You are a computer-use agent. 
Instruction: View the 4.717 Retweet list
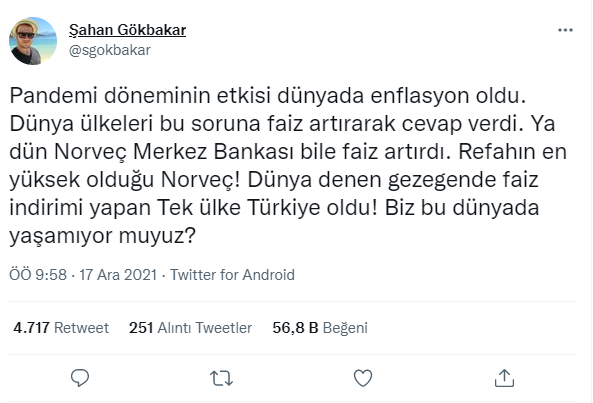tap(61, 327)
